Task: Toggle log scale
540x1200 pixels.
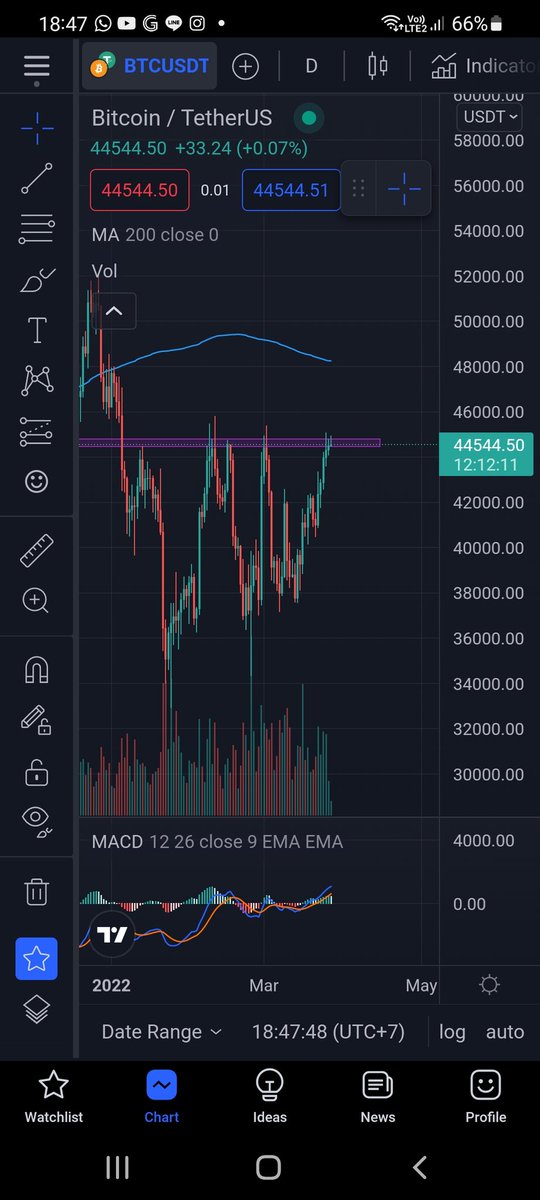Action: (x=452, y=1032)
